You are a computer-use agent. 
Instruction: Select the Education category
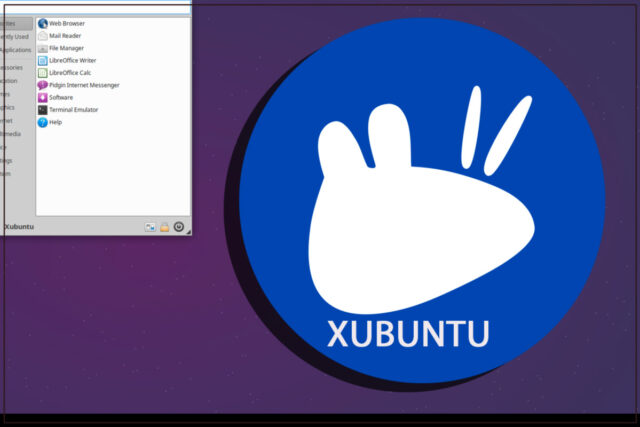point(16,81)
